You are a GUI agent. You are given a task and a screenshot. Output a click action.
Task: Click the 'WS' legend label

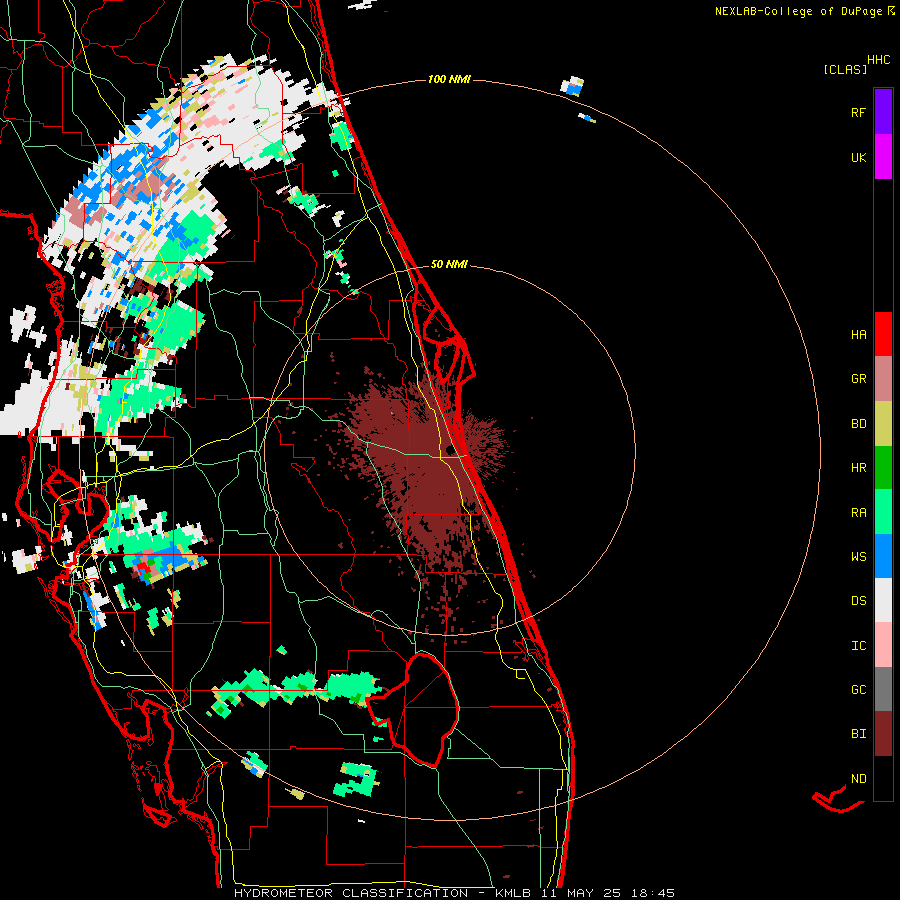[x=858, y=557]
